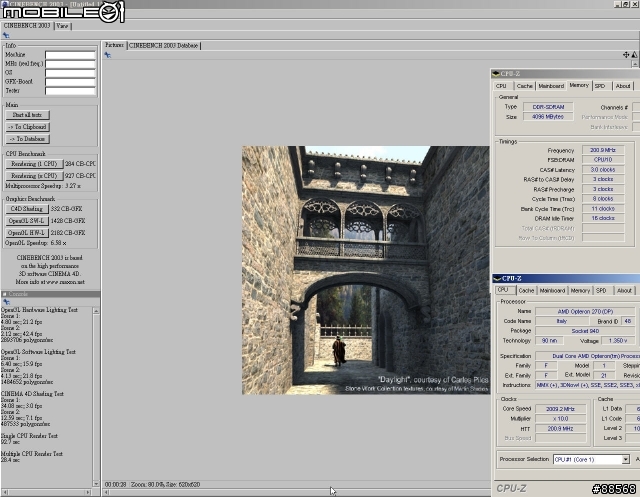Run the Rendering (1 CPU) benchmark

pyautogui.click(x=34, y=164)
